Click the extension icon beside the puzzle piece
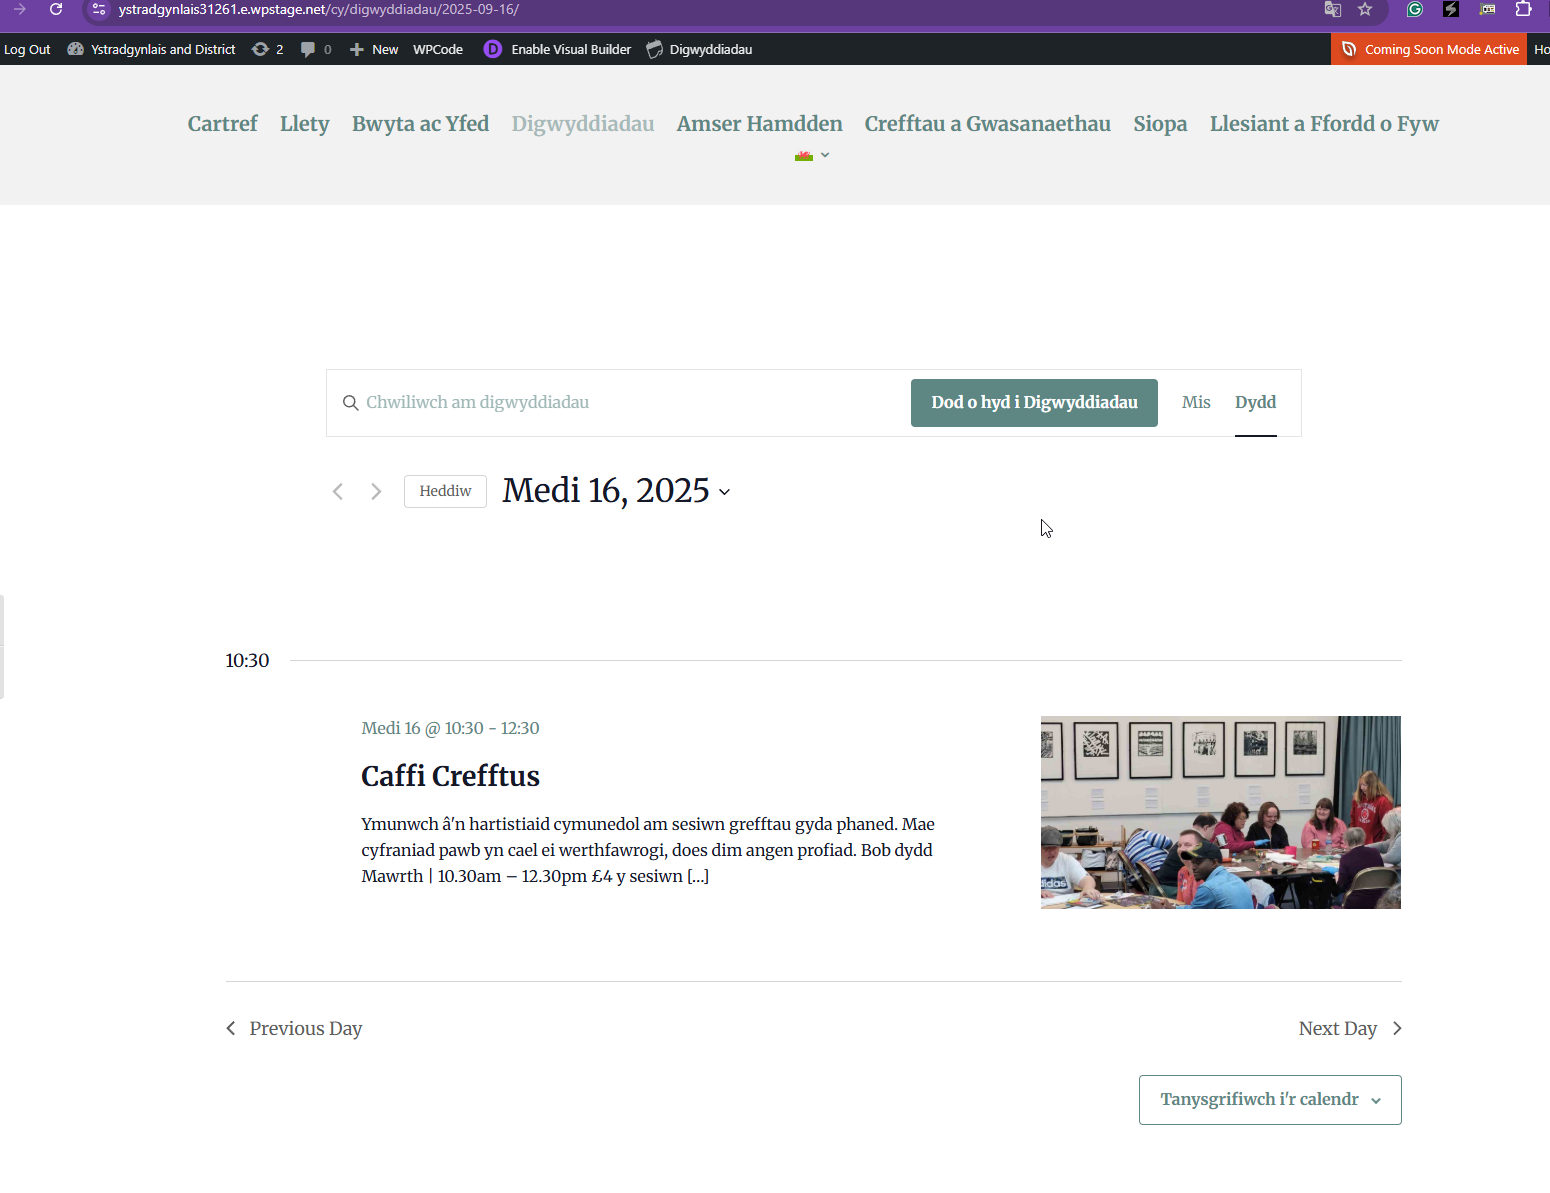The height and width of the screenshot is (1193, 1550). tap(1488, 9)
